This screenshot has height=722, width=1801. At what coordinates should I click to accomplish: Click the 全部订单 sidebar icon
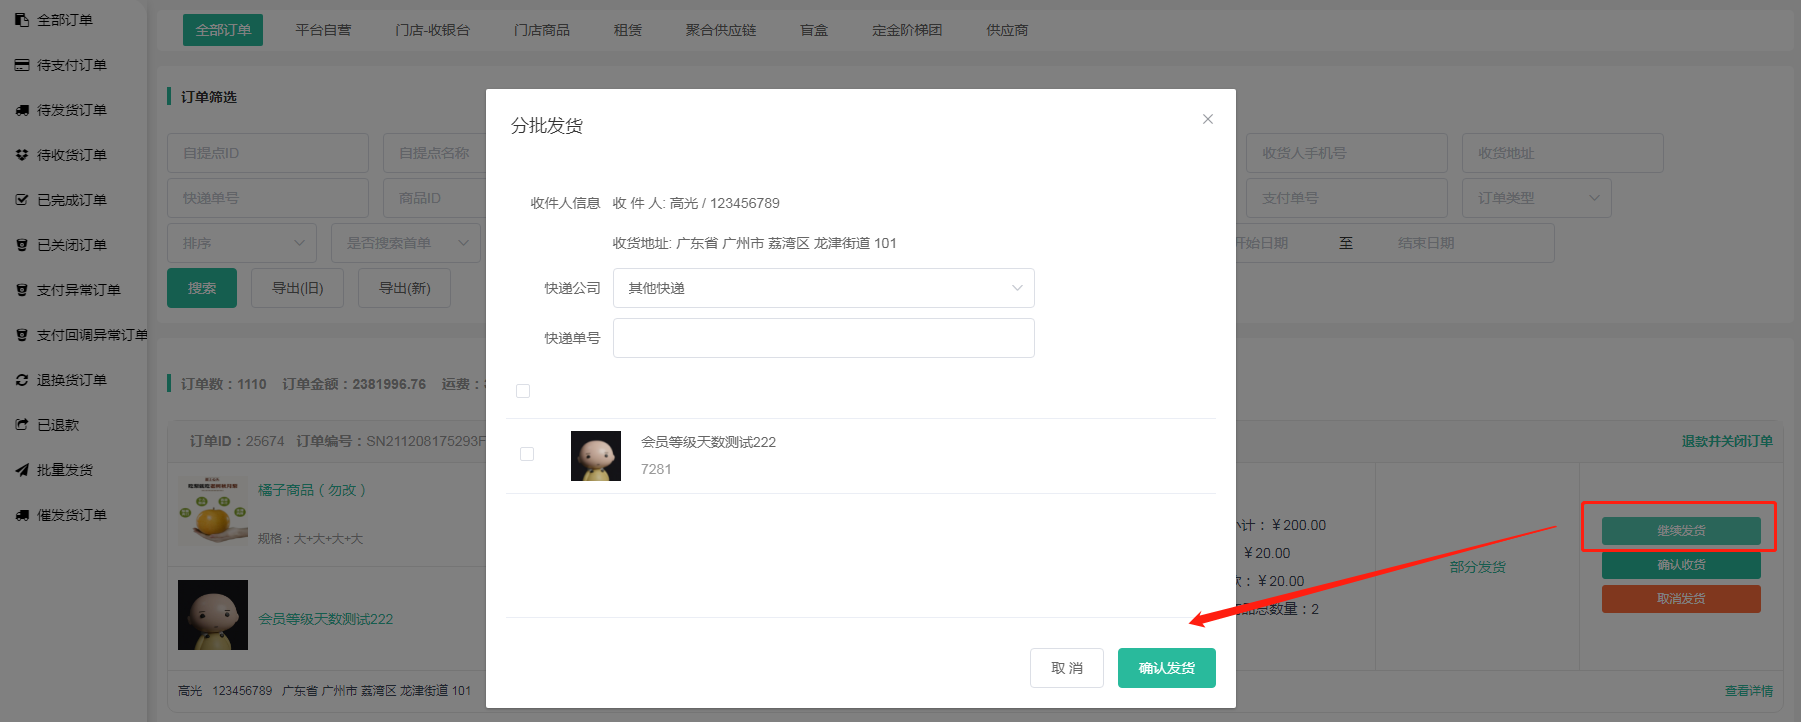(22, 20)
